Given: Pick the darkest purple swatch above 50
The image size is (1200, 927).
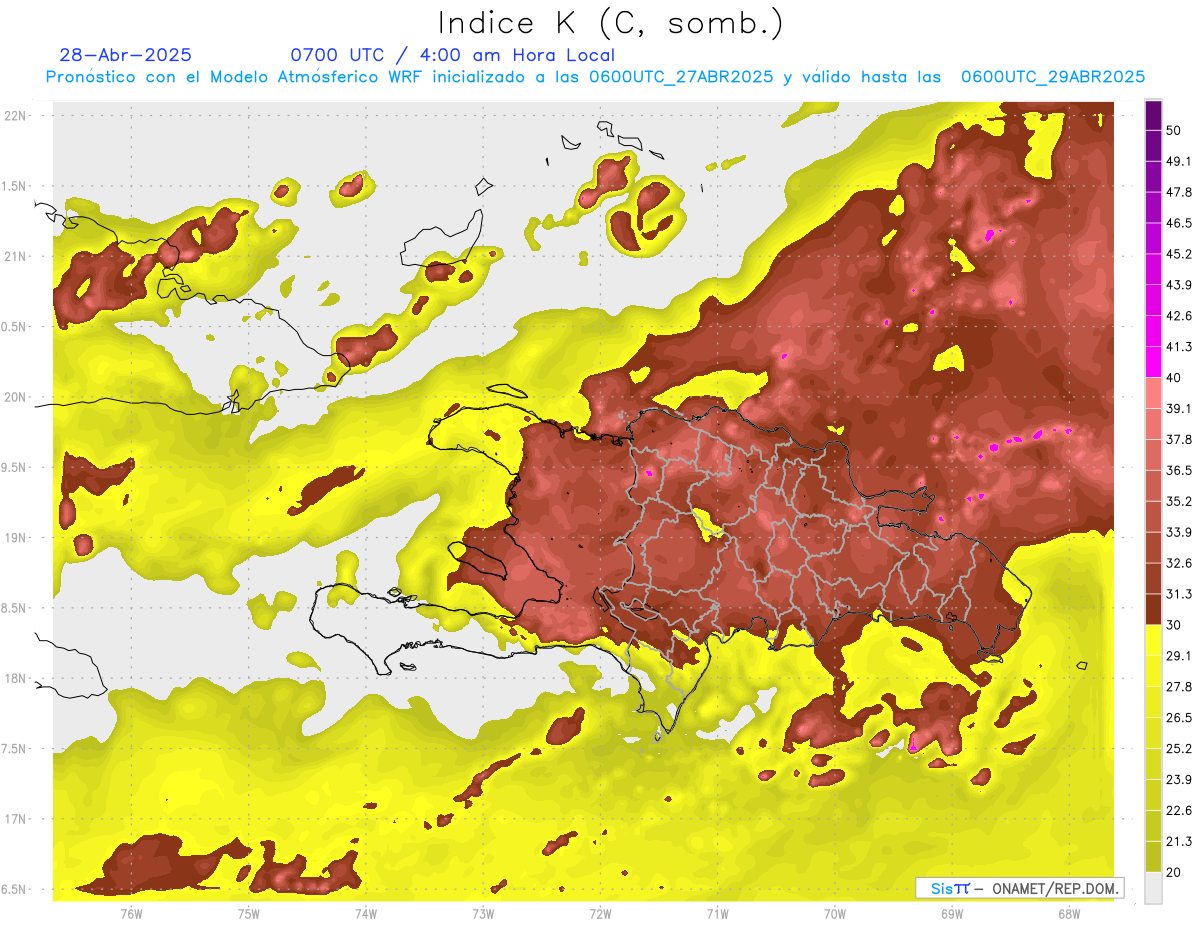Looking at the screenshot, I should click(1153, 116).
